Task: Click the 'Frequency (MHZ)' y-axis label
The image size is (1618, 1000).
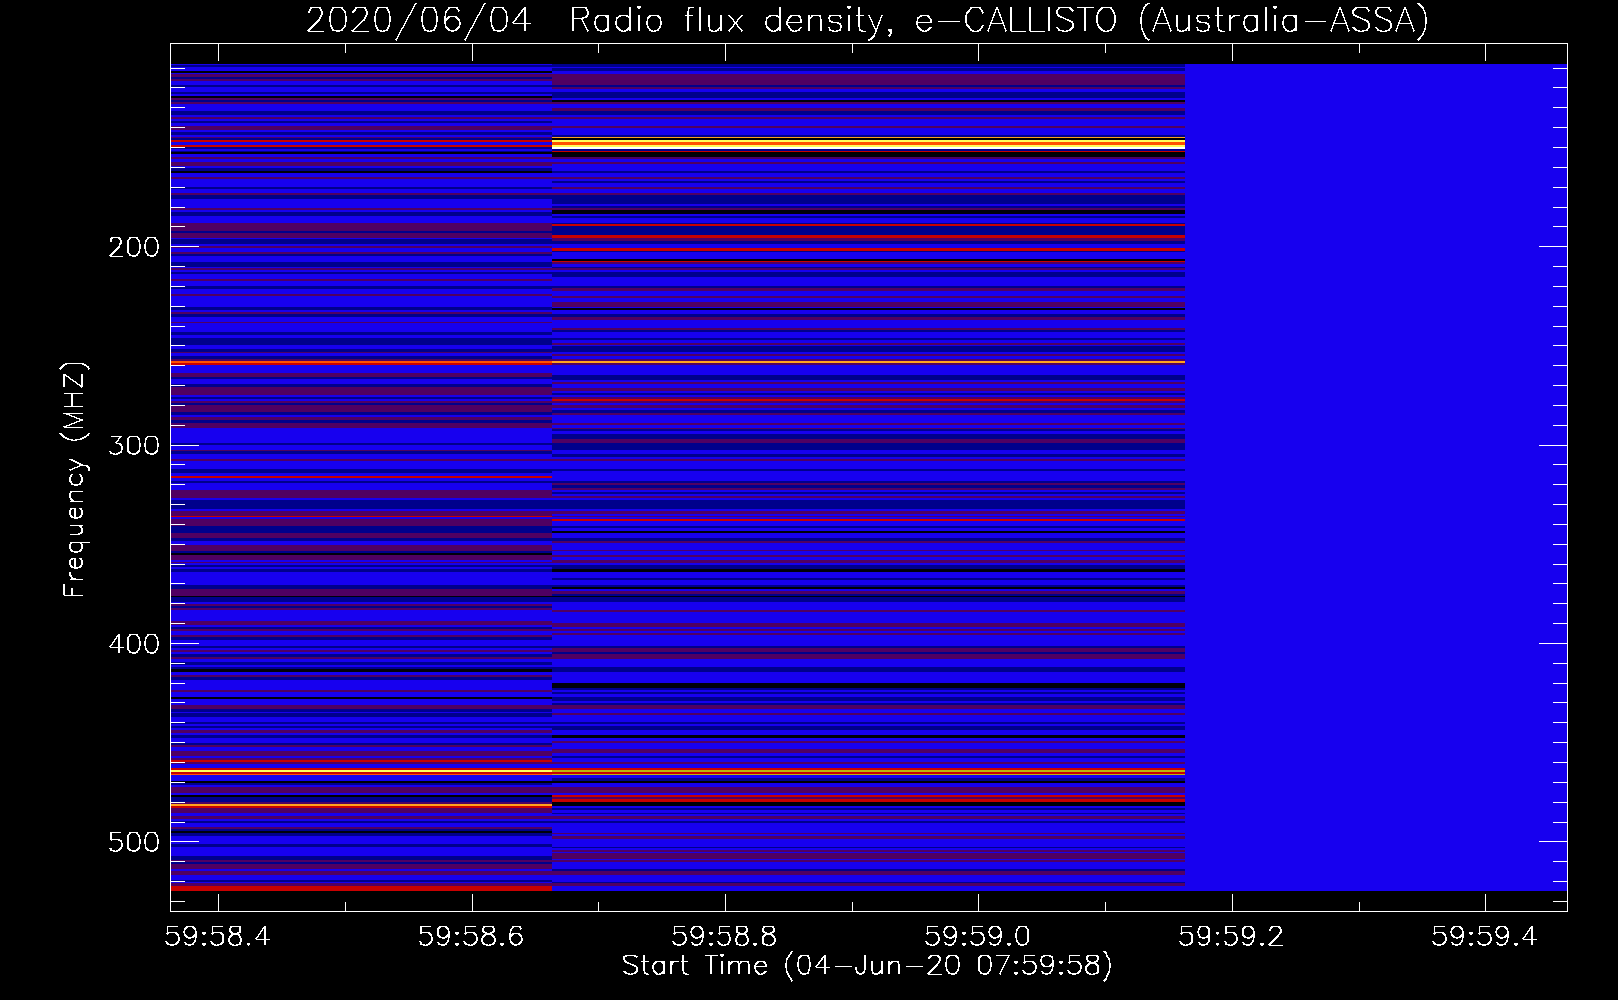Action: tap(75, 479)
